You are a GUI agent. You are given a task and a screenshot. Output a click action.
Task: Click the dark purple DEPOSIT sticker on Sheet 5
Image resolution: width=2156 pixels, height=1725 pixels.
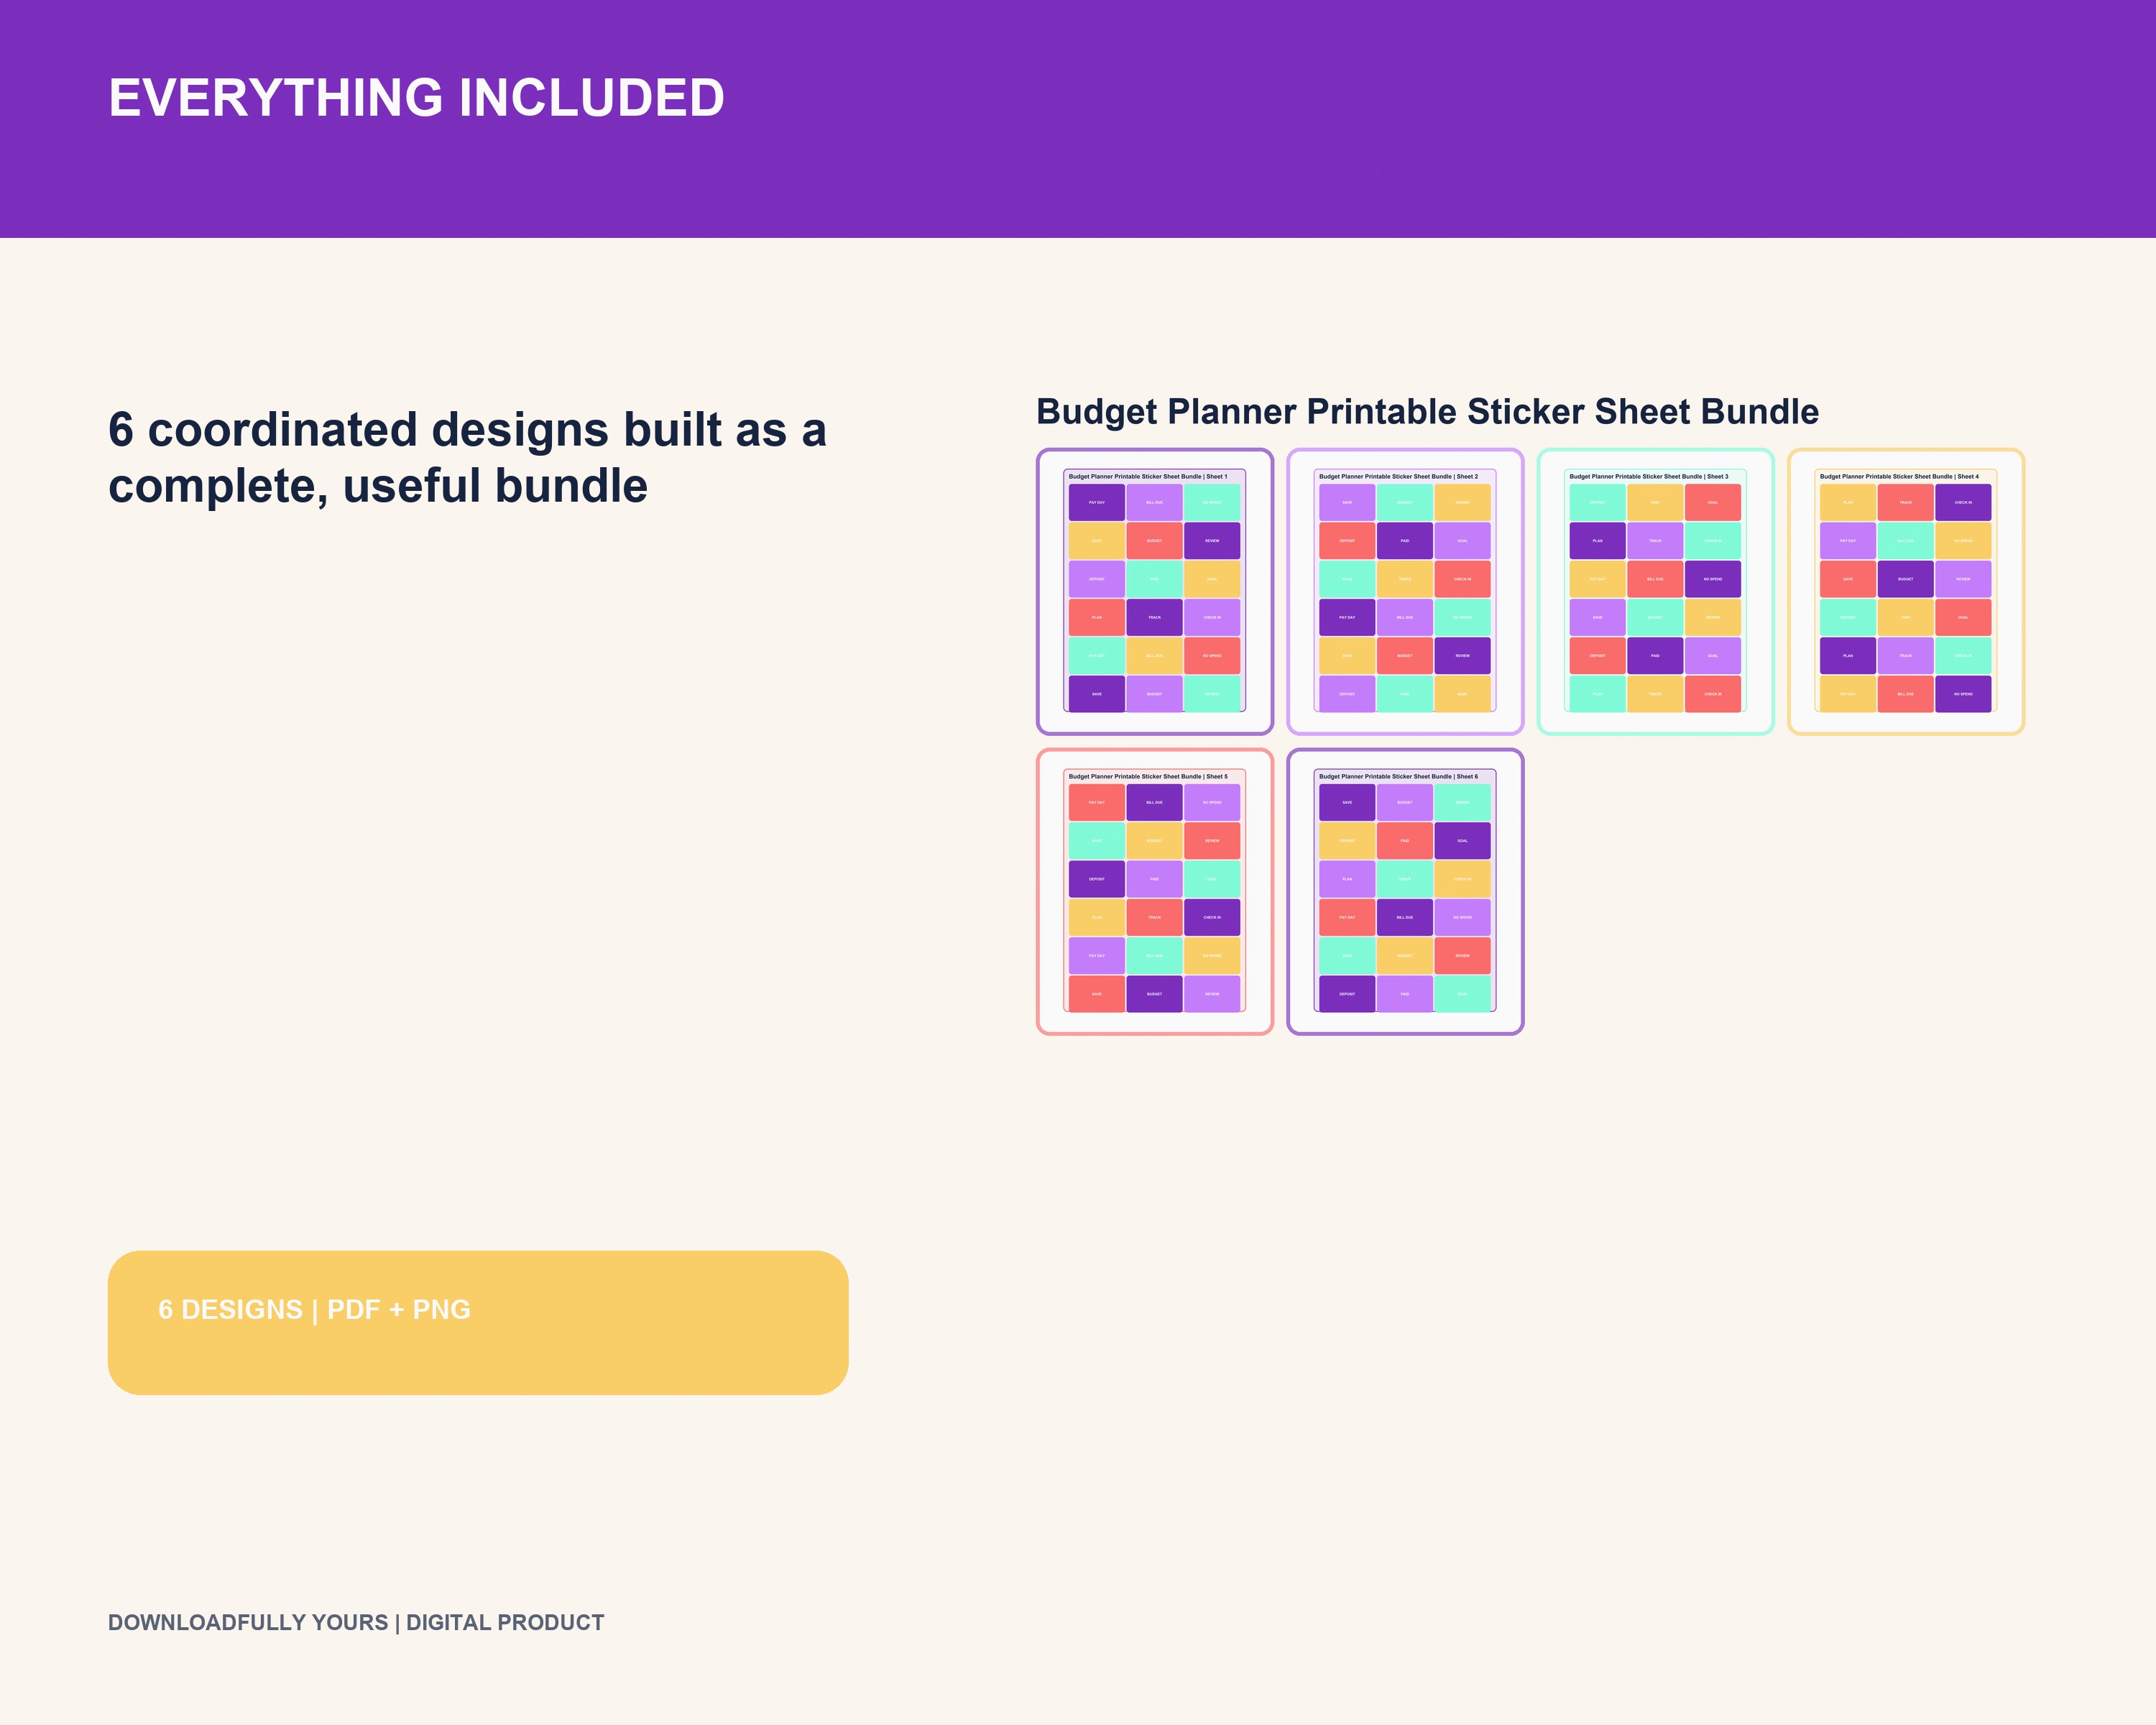(x=1097, y=879)
